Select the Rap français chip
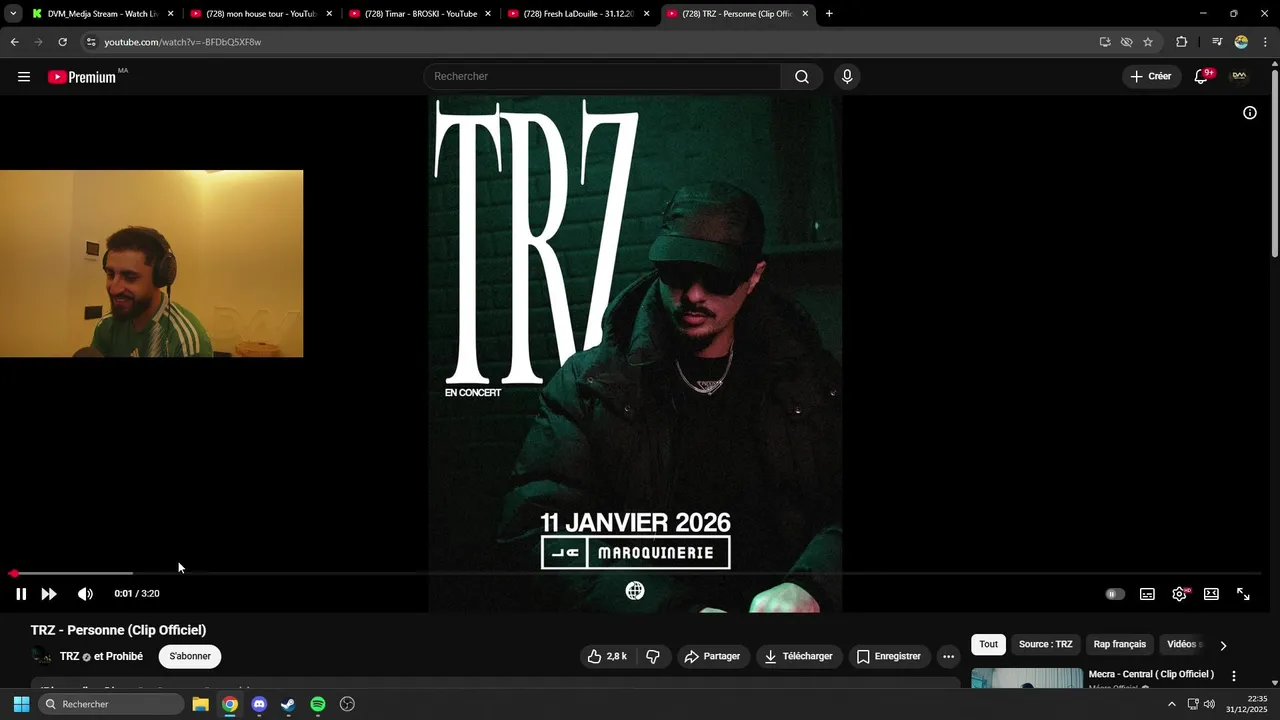 (1120, 645)
